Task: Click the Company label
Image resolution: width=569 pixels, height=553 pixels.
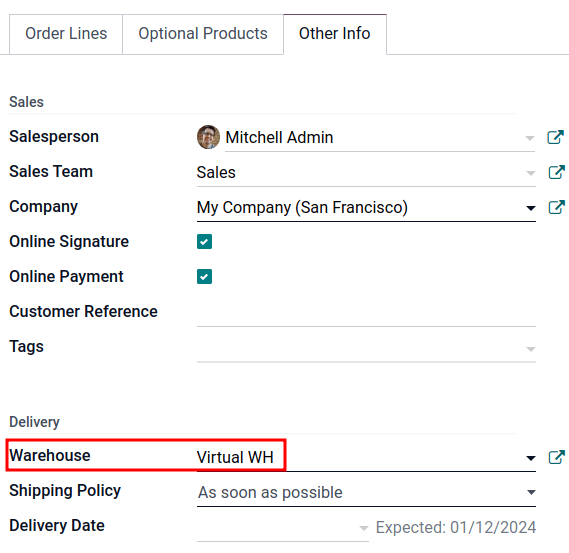Action: click(x=44, y=207)
